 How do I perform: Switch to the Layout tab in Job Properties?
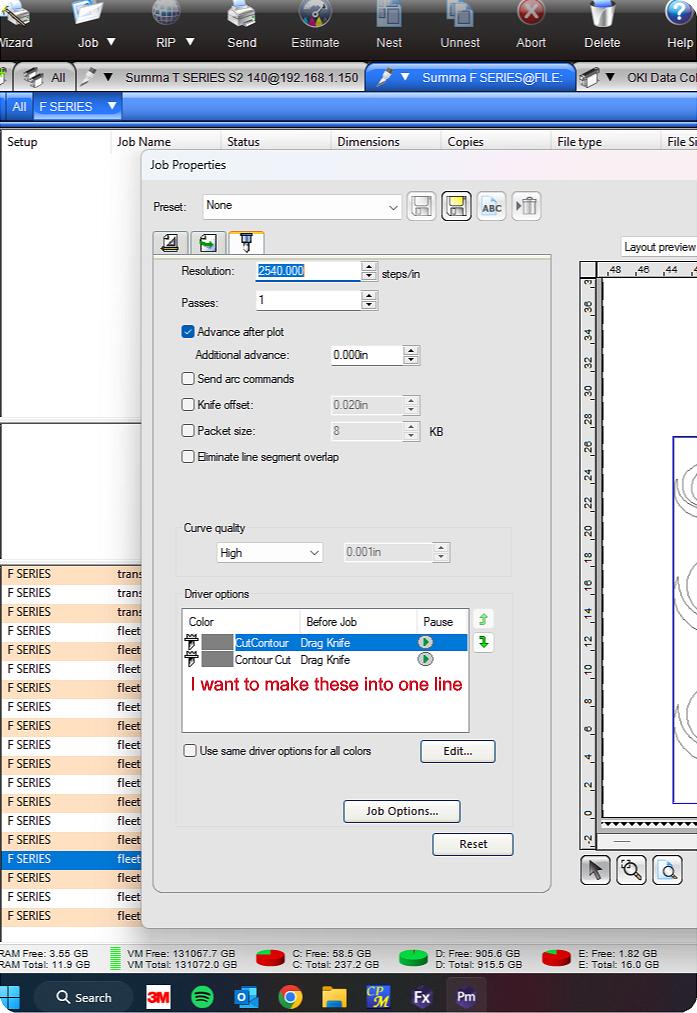(170, 243)
